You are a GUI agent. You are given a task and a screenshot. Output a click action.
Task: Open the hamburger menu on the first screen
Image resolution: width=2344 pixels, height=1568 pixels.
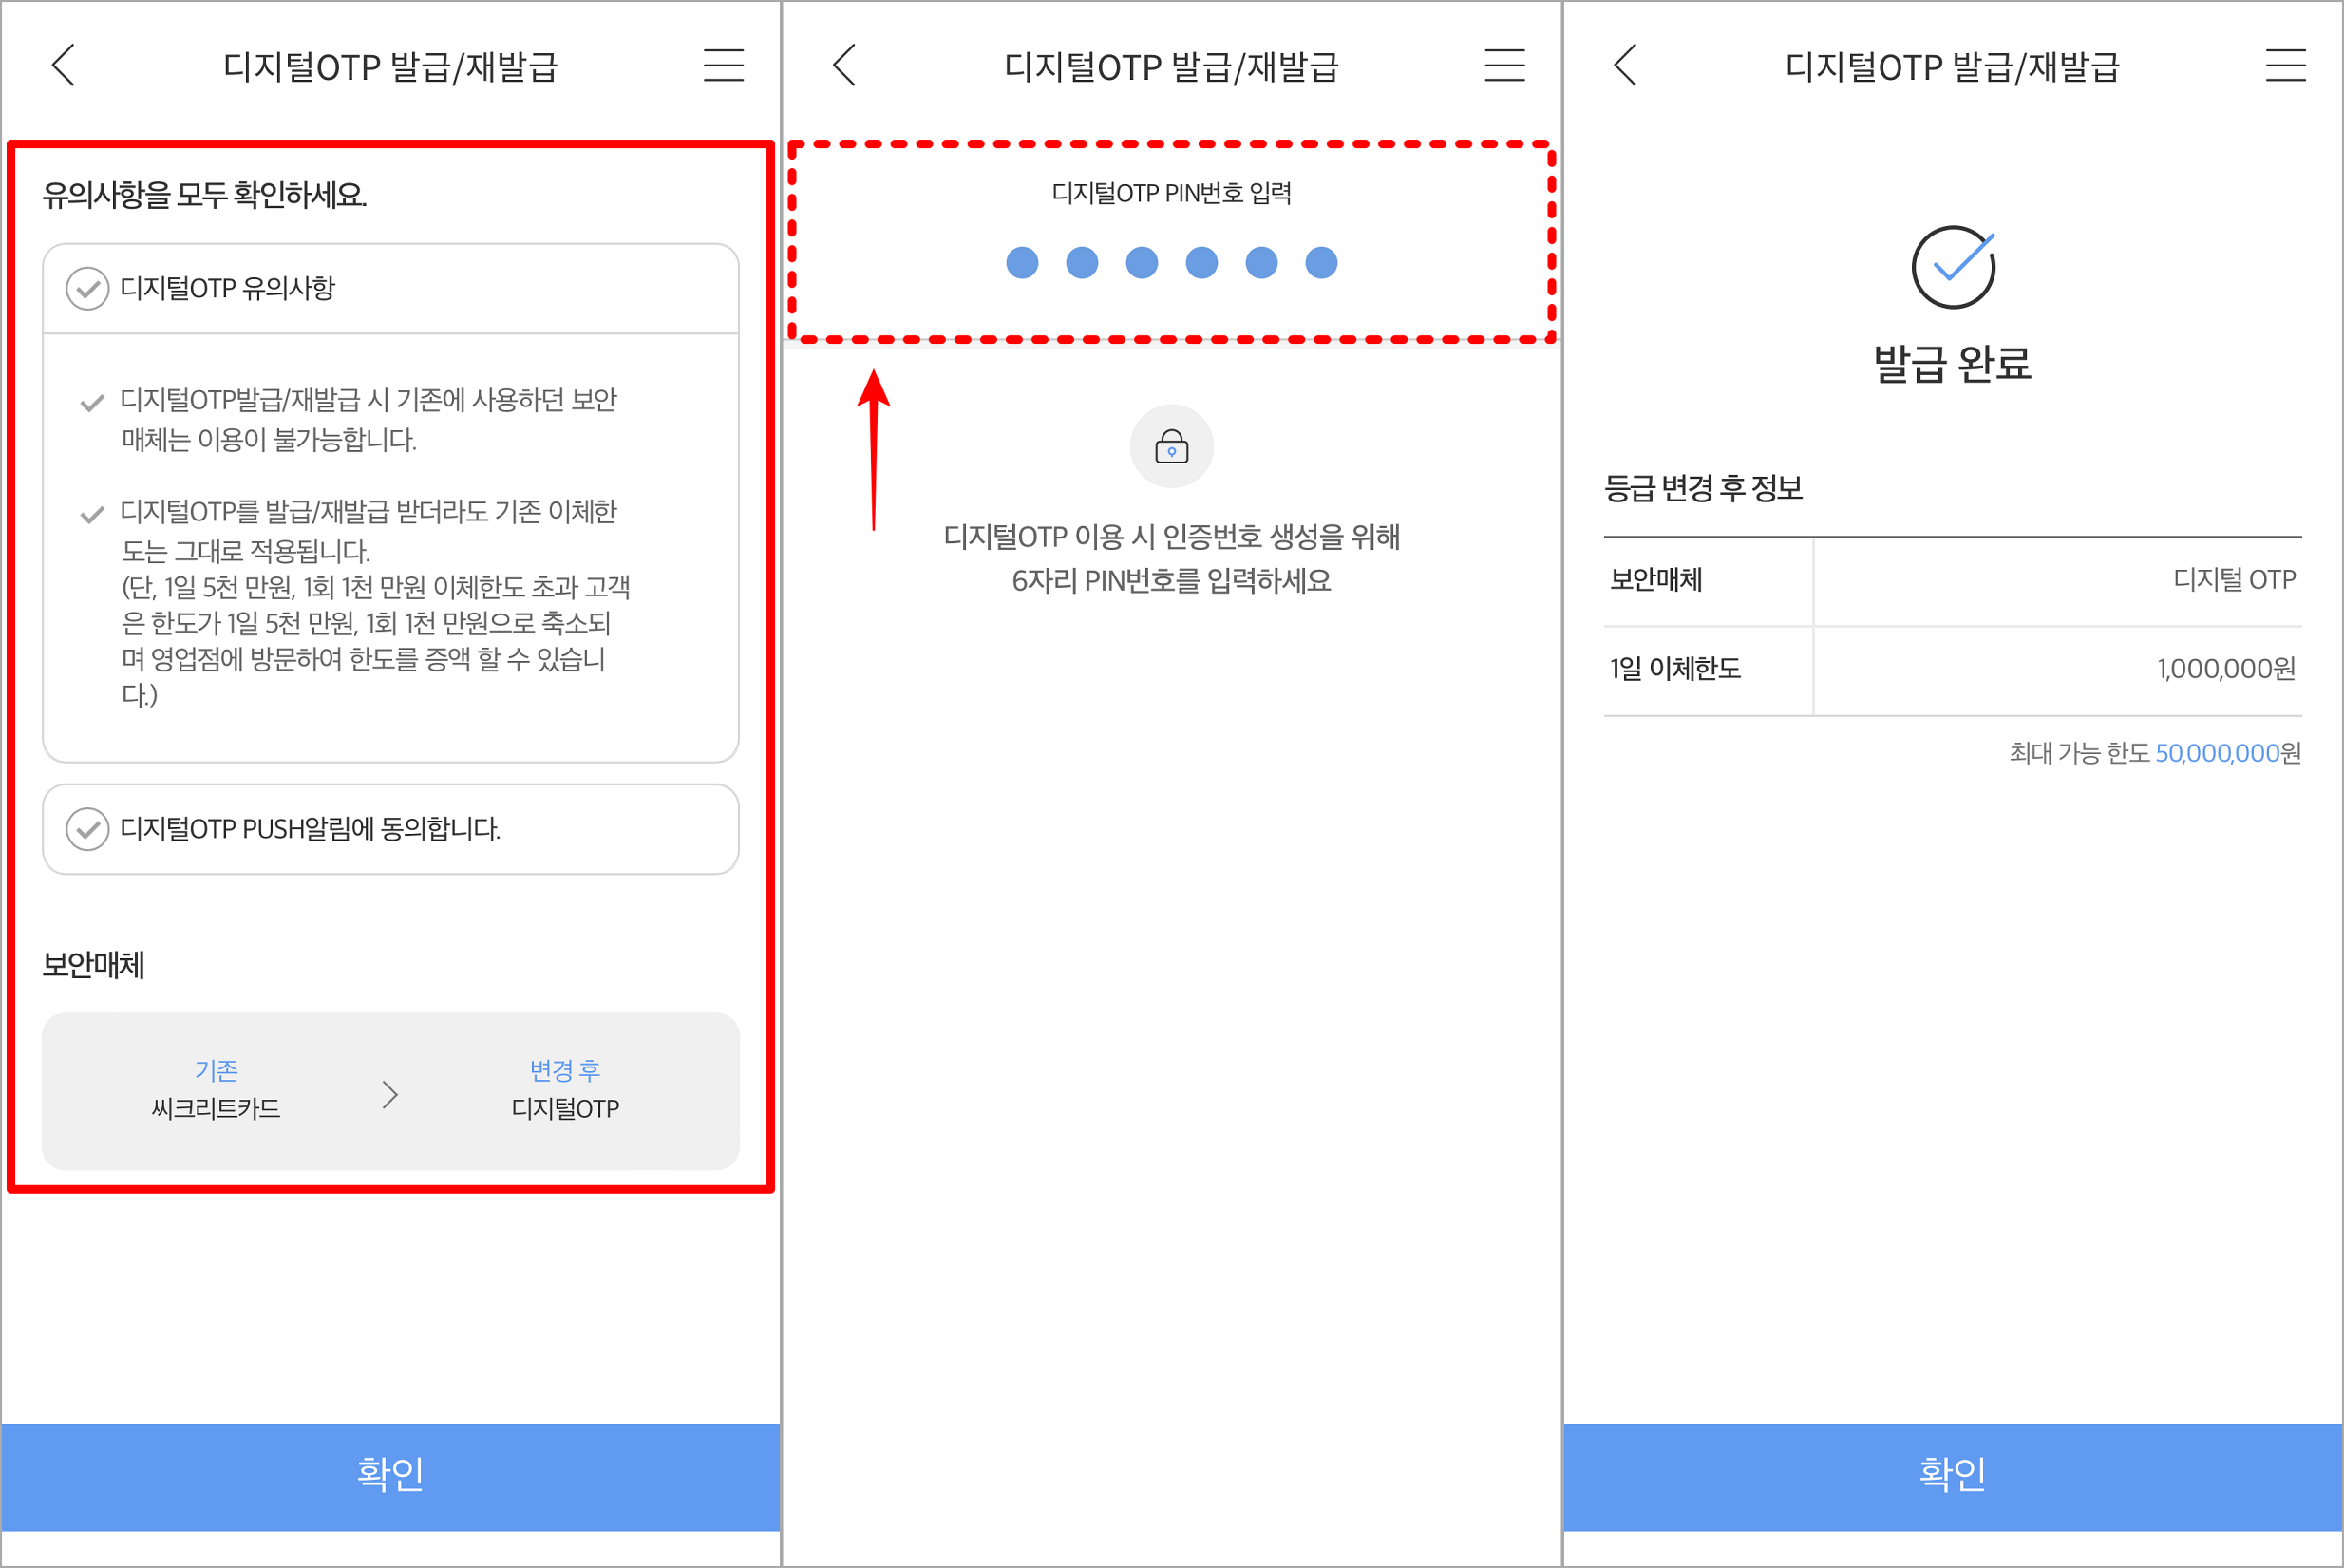click(723, 66)
